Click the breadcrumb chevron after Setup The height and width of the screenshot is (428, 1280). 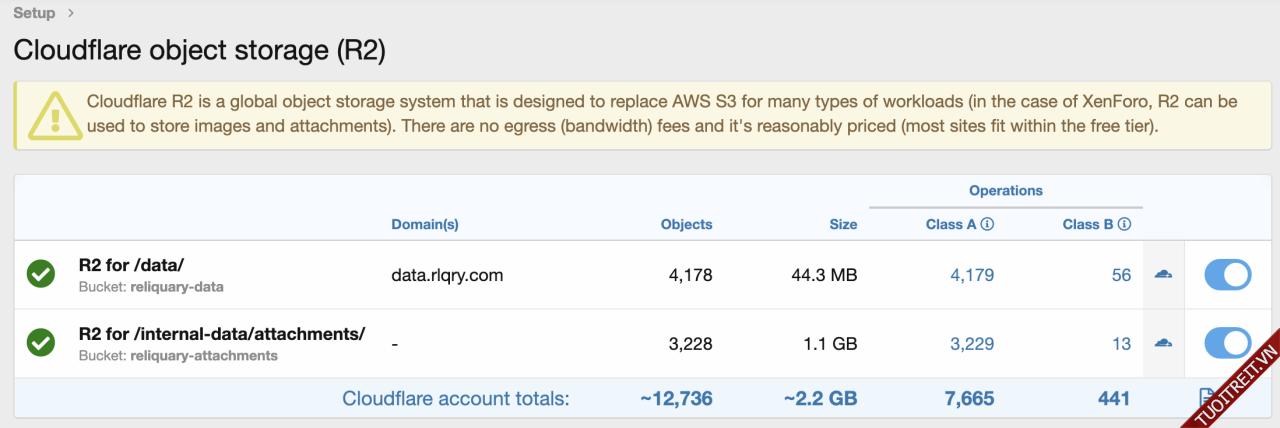click(70, 13)
